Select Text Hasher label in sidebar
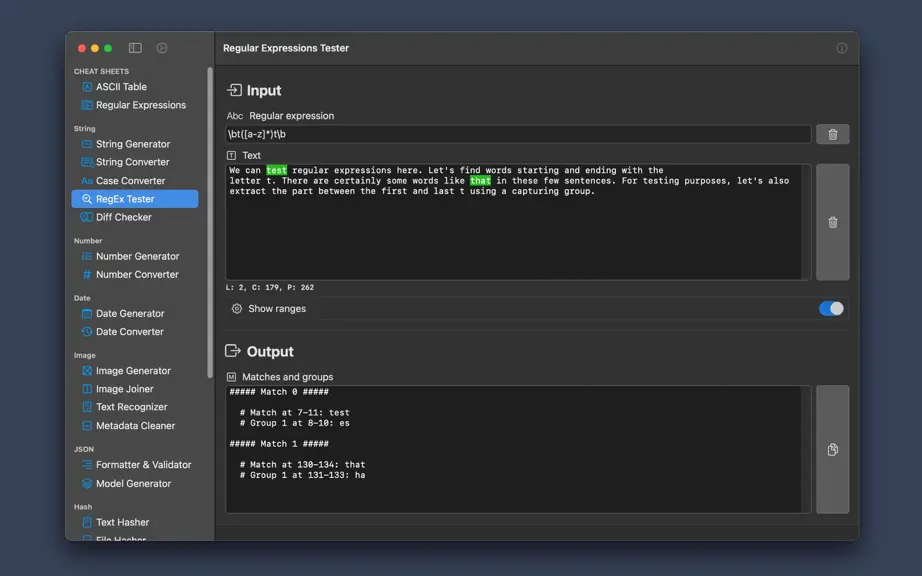 [123, 523]
